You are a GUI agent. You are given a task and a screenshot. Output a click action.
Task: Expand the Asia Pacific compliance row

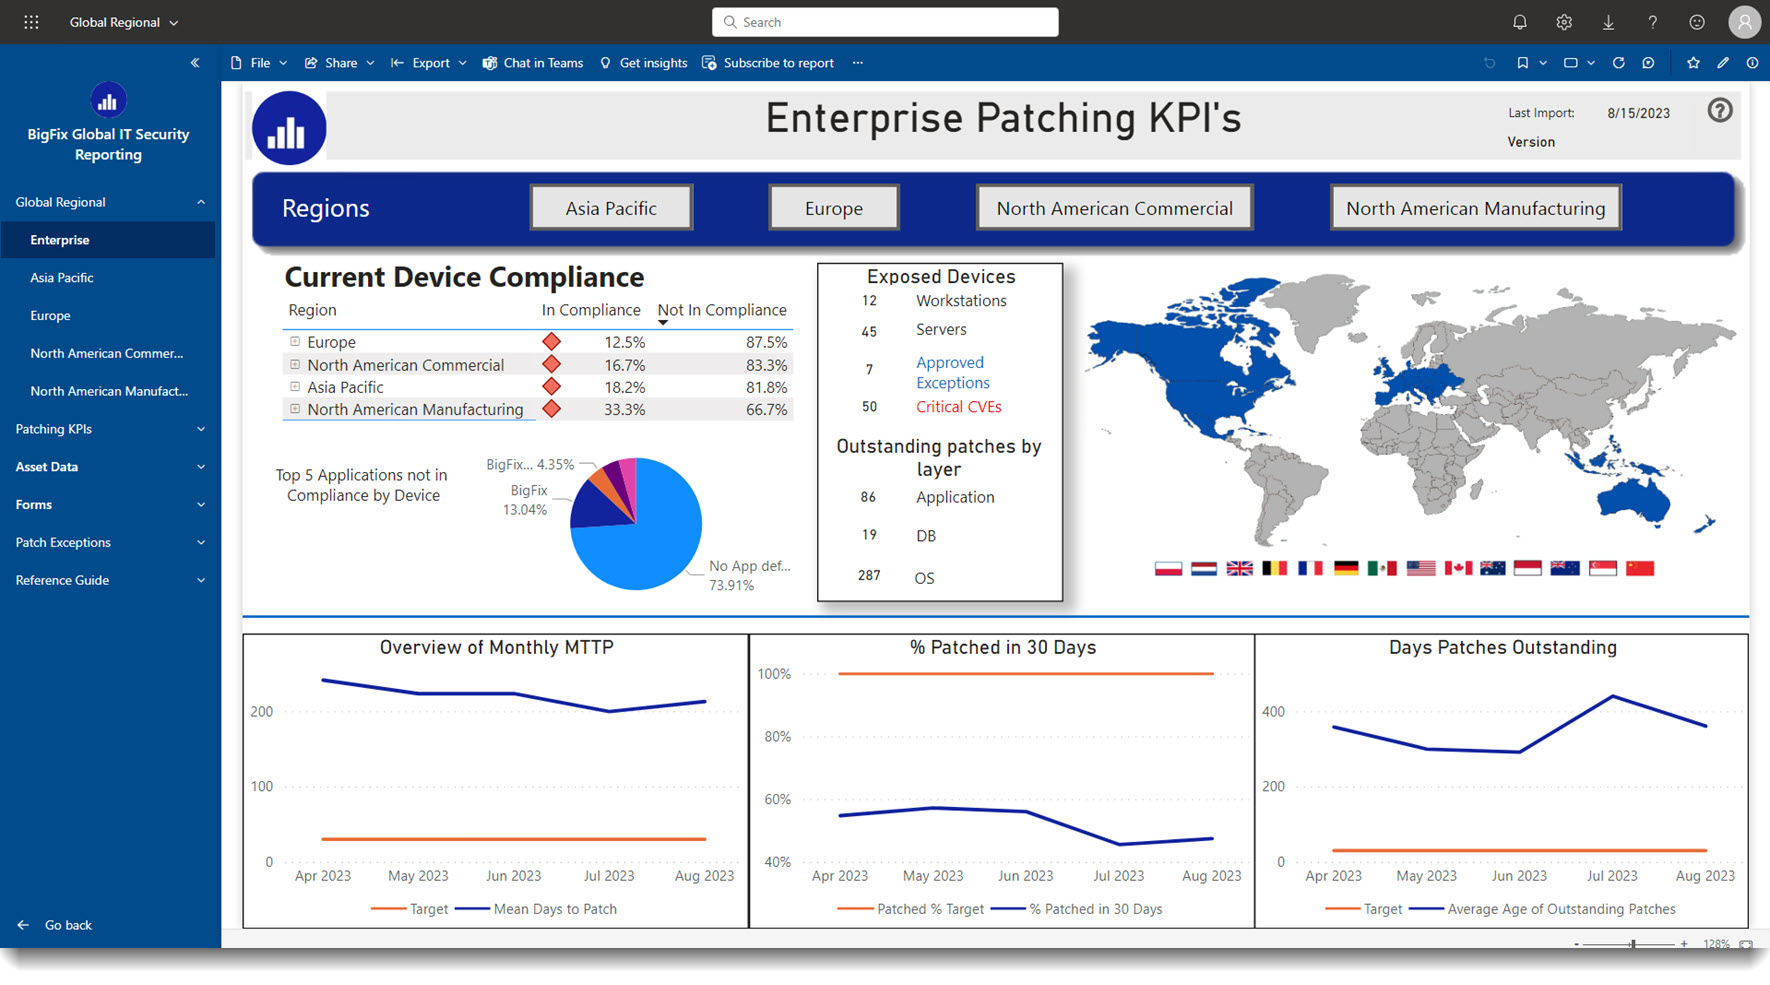coord(295,387)
